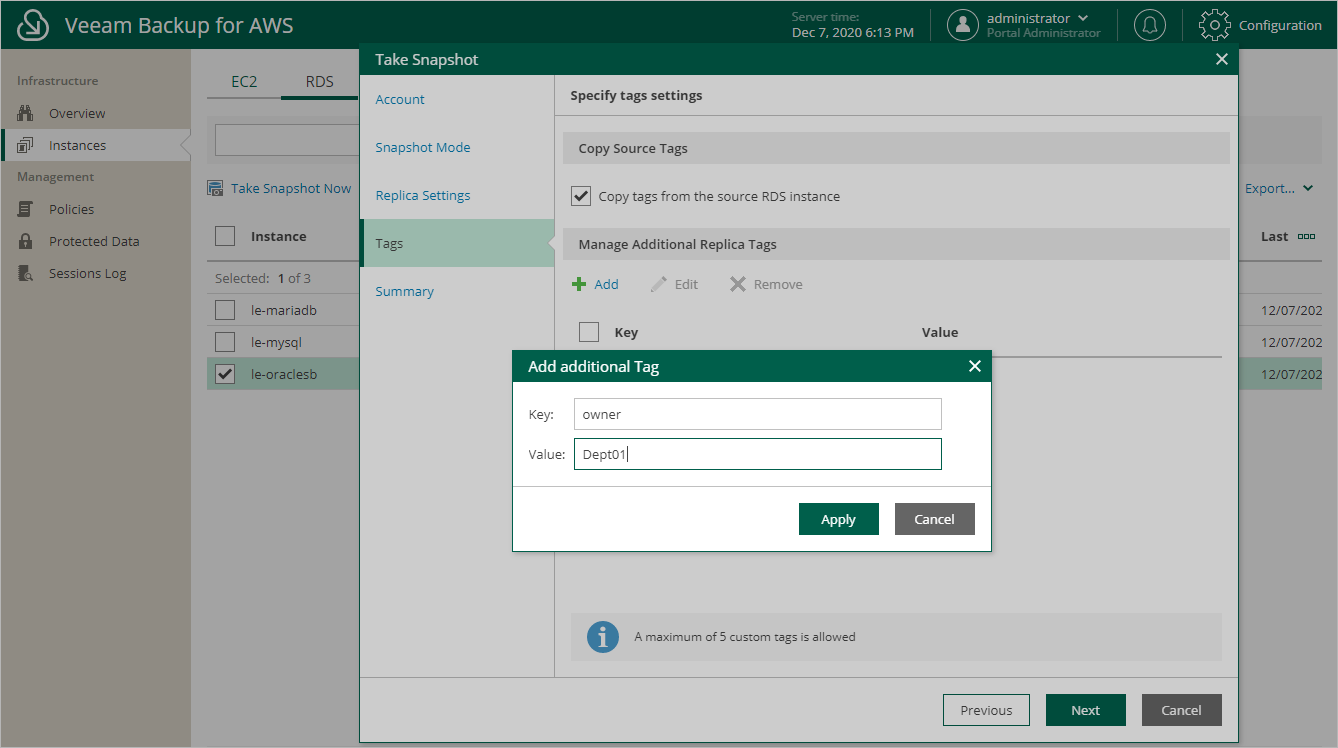The width and height of the screenshot is (1338, 748).
Task: Click the instances search field
Action: [x=287, y=140]
